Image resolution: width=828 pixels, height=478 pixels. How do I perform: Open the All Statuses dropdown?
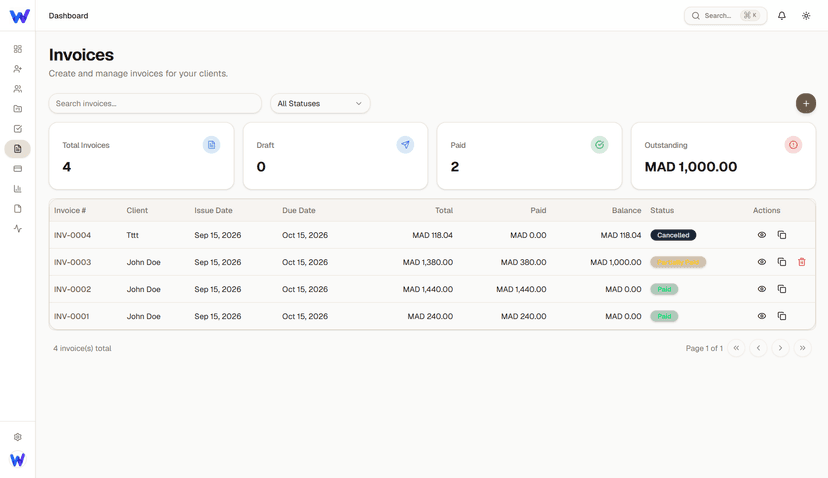[x=320, y=104]
